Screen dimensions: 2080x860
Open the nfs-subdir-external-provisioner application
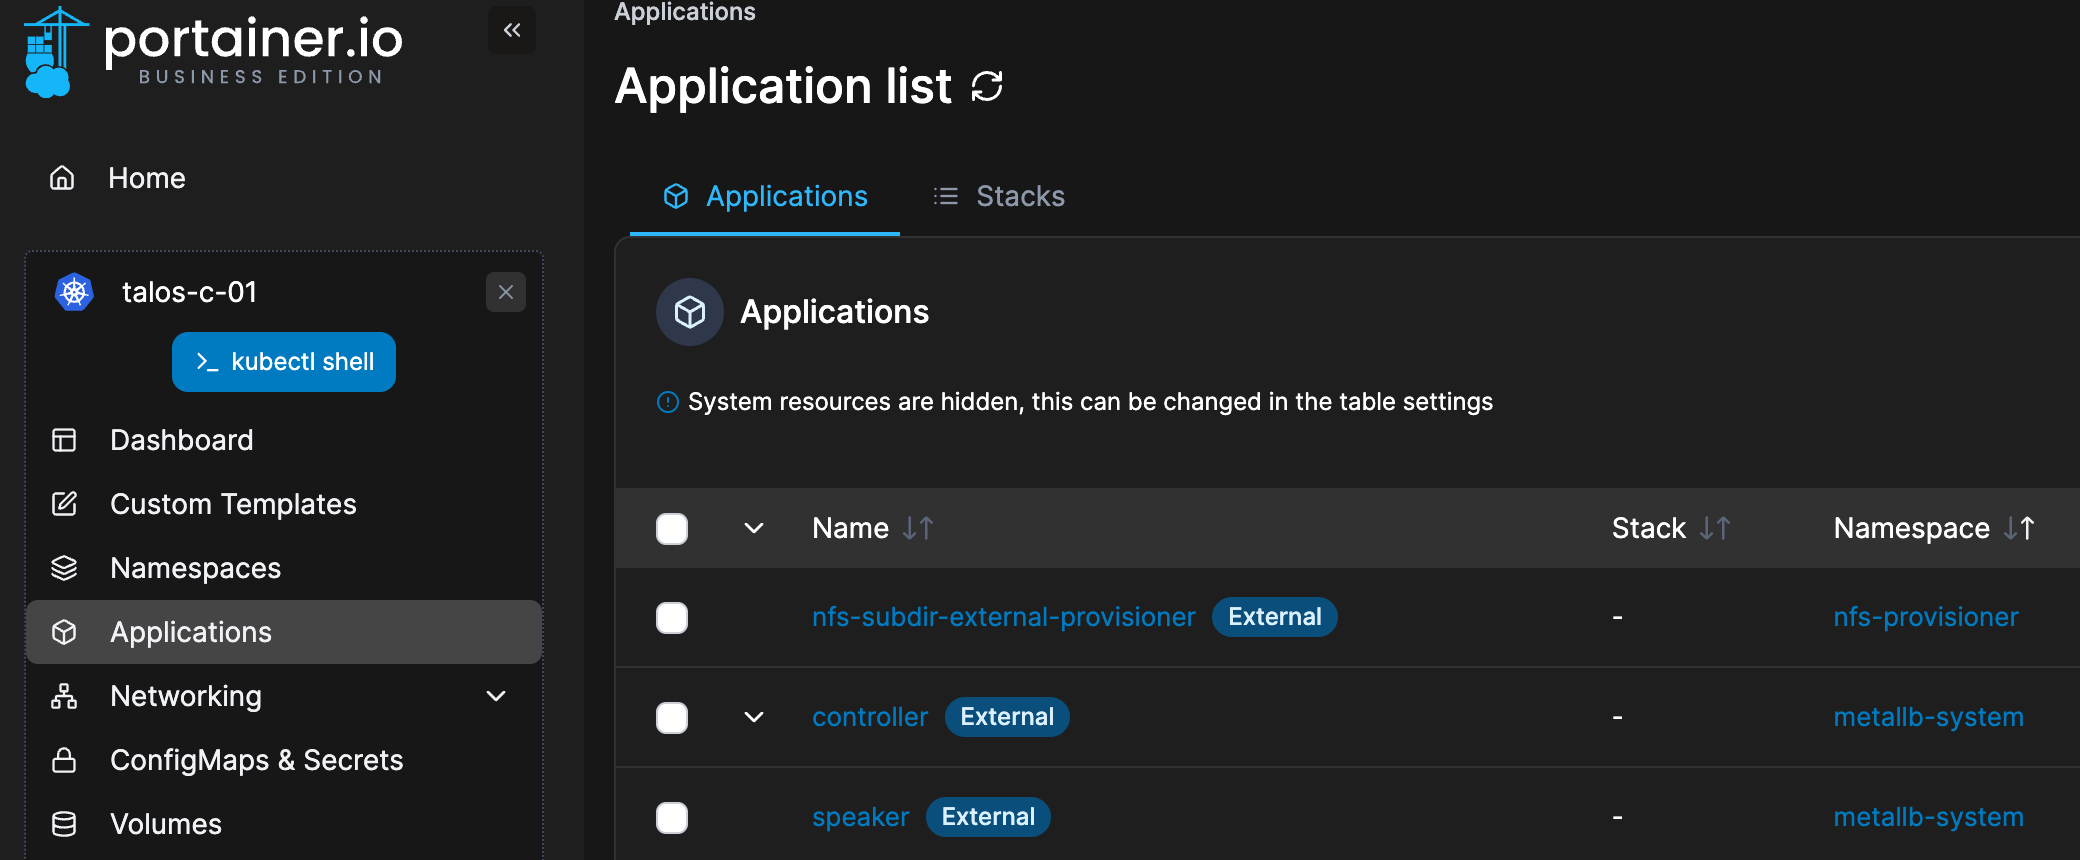(x=1004, y=617)
